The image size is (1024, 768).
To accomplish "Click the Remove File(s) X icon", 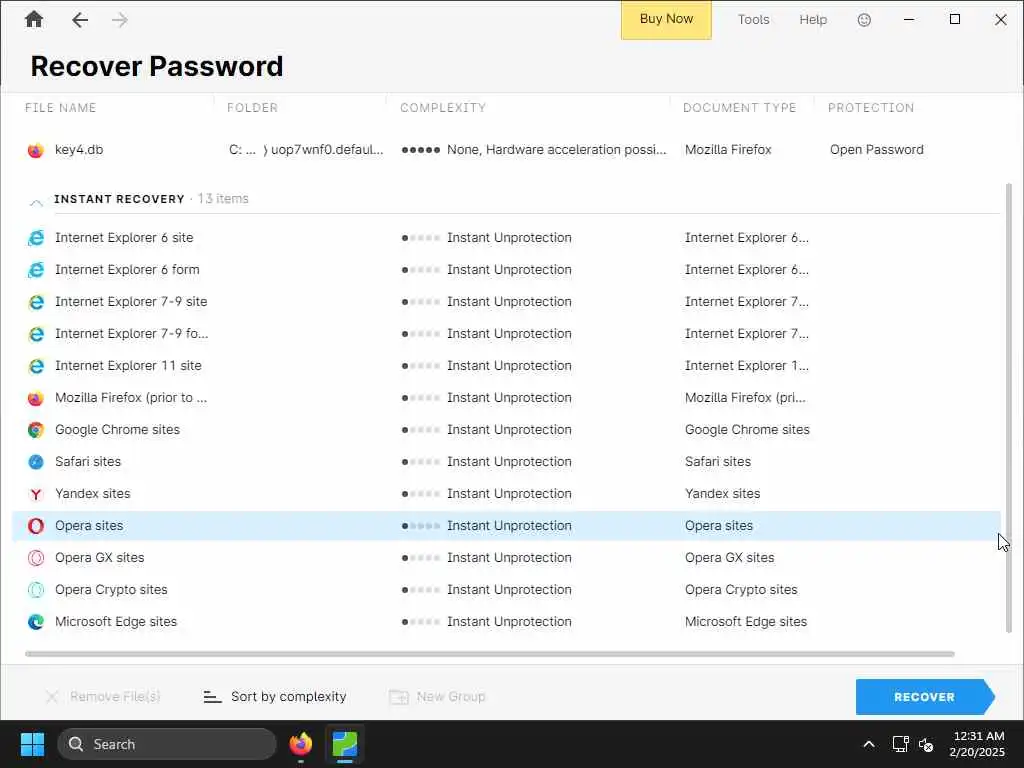I will (x=52, y=697).
